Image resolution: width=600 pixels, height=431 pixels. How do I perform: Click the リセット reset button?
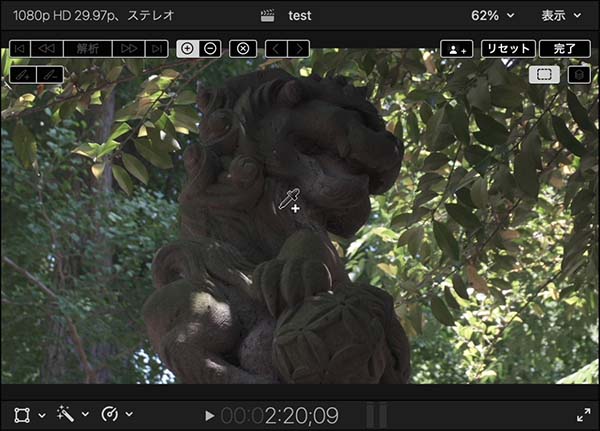click(x=508, y=49)
